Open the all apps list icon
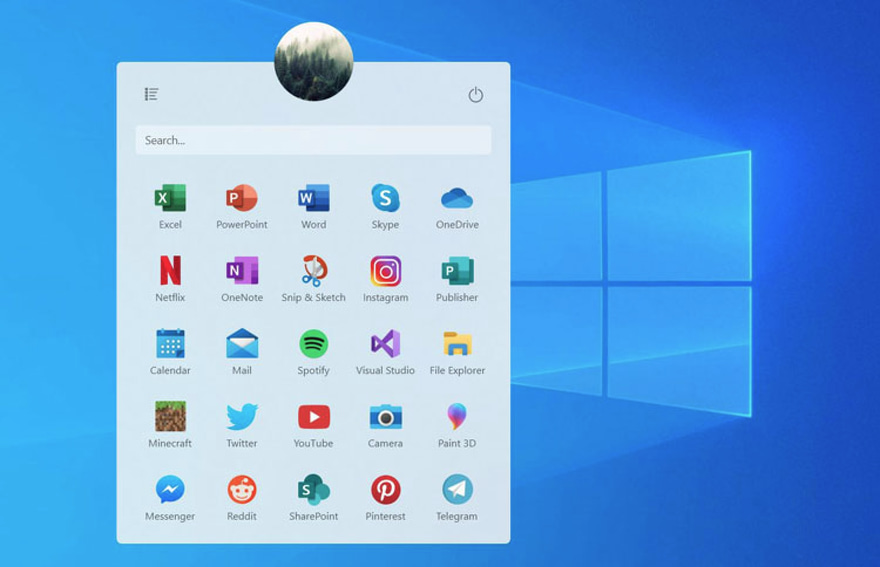 (151, 94)
